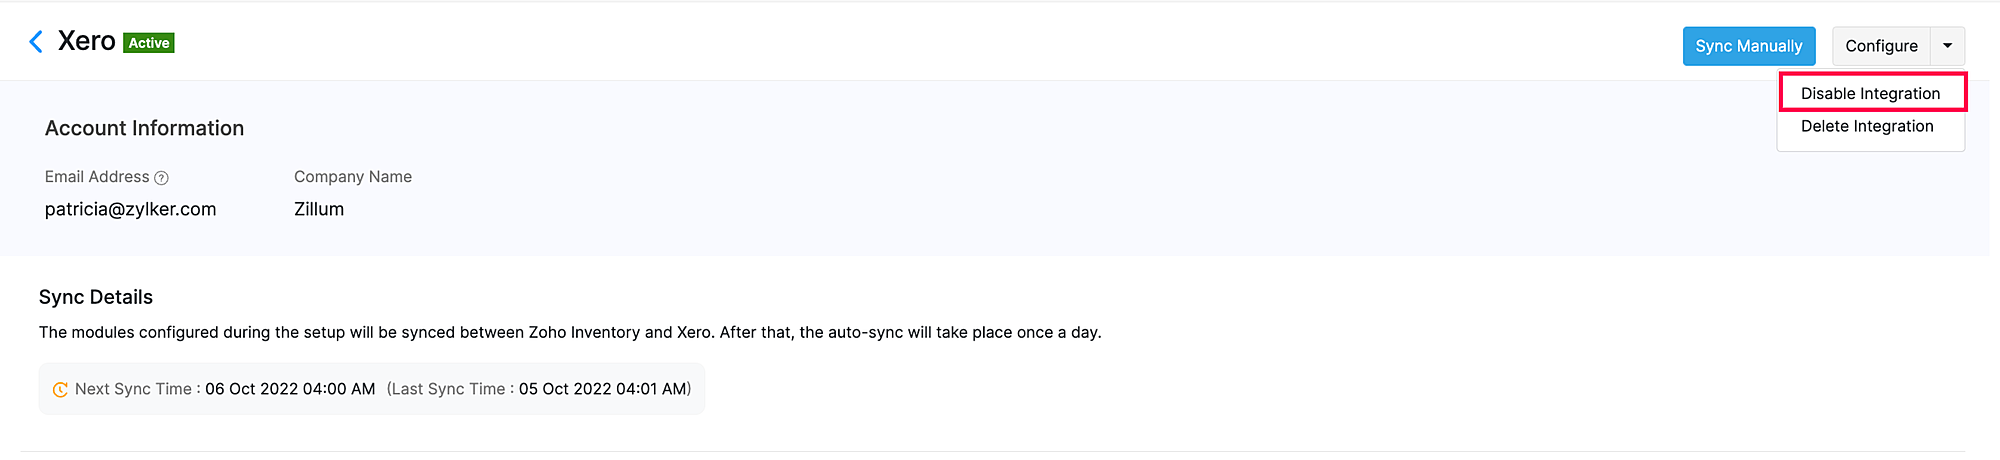Image resolution: width=2000 pixels, height=460 pixels.
Task: Click the 05 Oct 2022 04:01 AM timestamp
Action: pyautogui.click(x=603, y=389)
